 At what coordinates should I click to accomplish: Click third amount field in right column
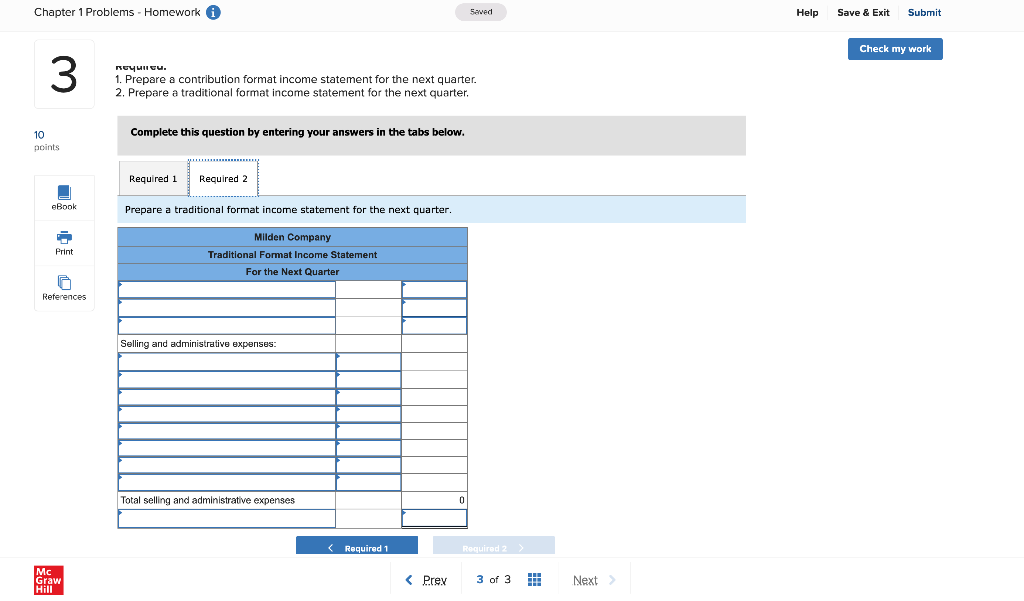[x=434, y=325]
